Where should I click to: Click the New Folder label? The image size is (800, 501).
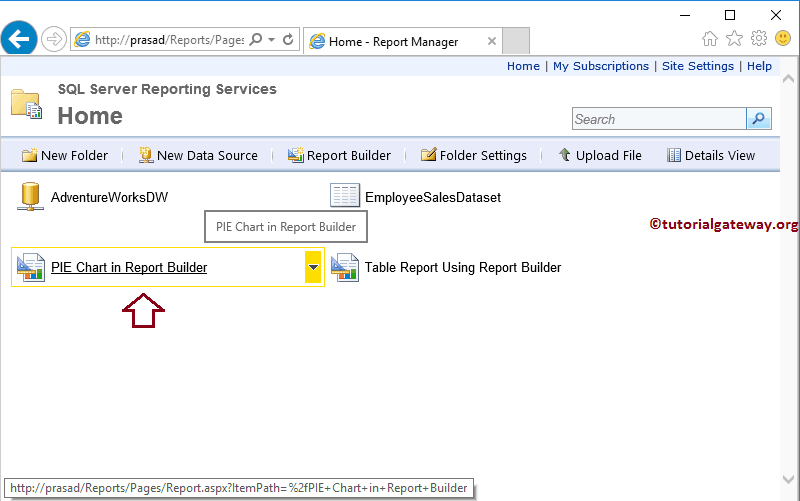74,156
